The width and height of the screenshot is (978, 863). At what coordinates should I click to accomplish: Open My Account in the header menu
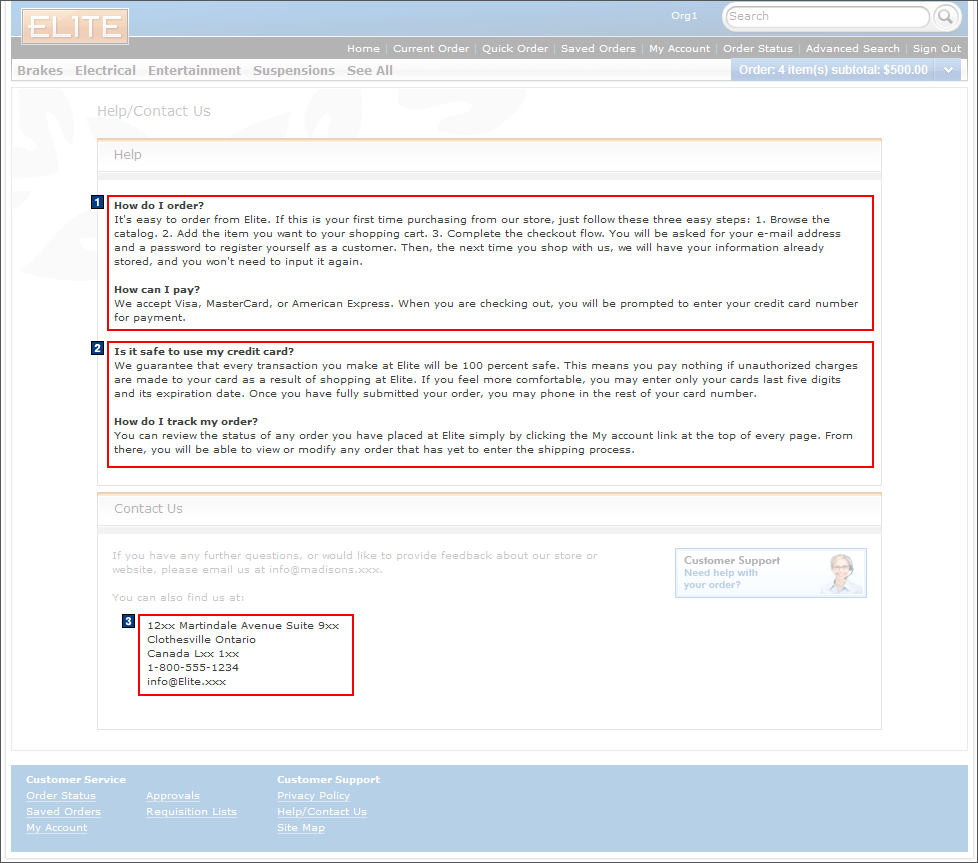[679, 49]
